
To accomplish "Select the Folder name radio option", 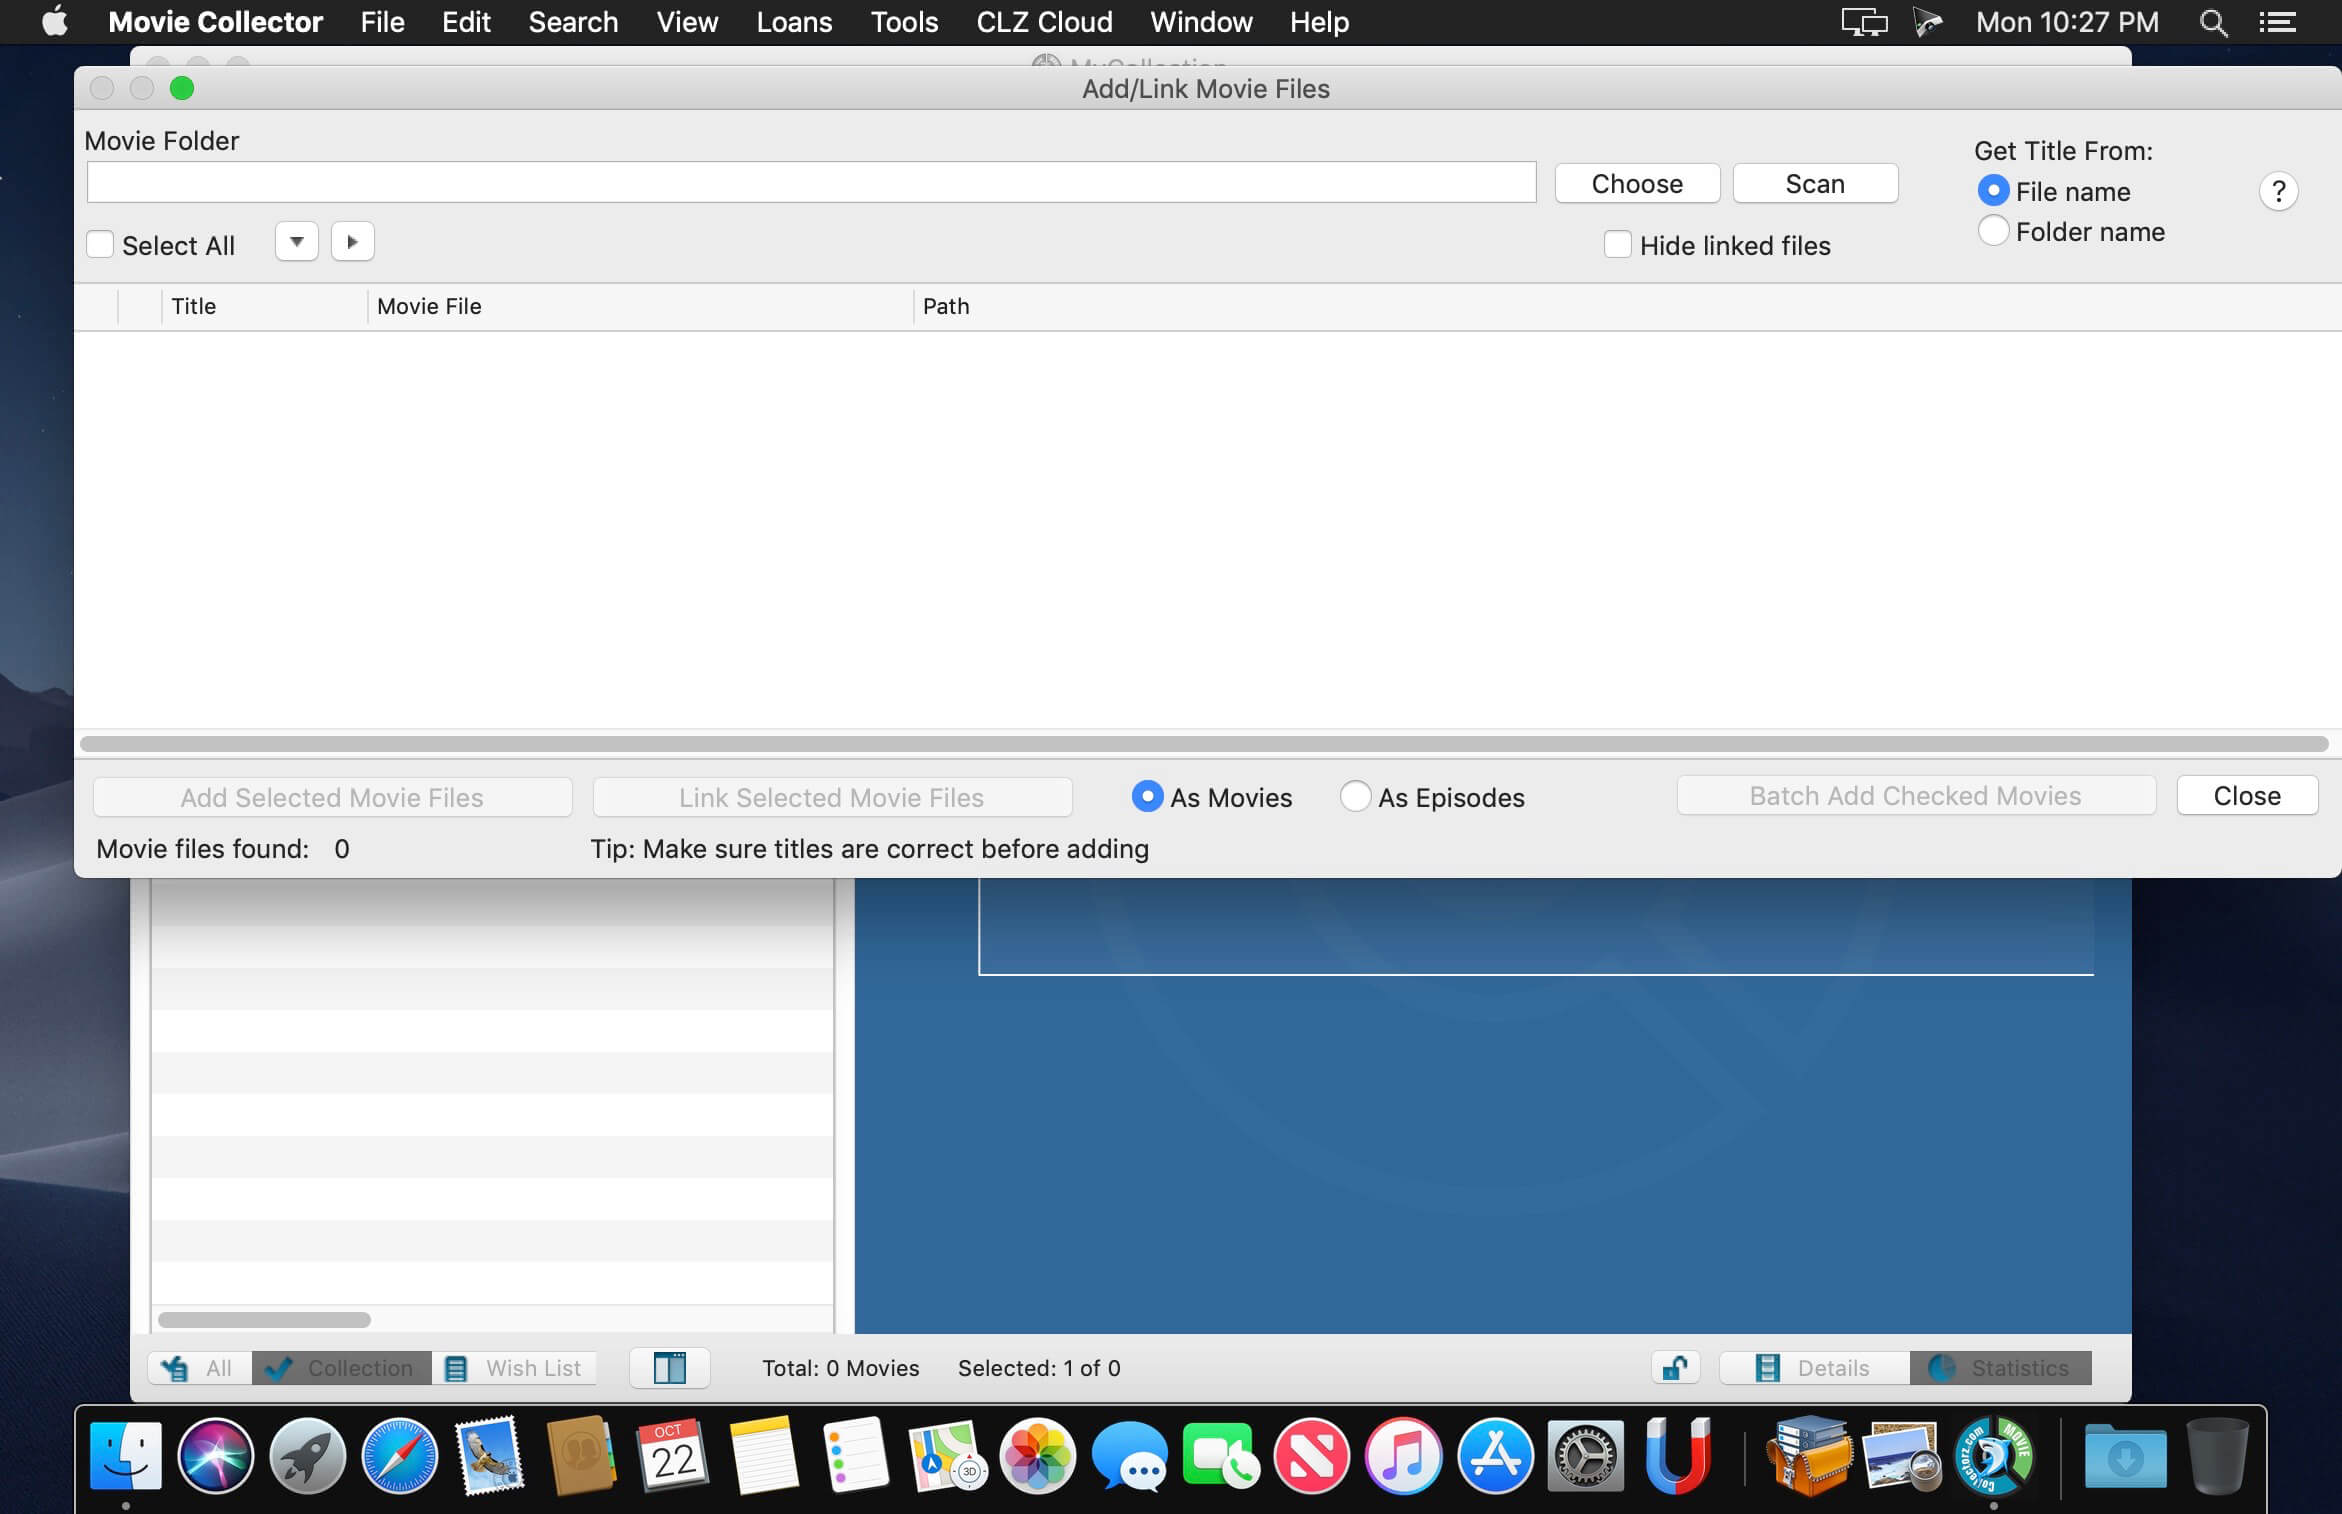I will tap(1992, 231).
